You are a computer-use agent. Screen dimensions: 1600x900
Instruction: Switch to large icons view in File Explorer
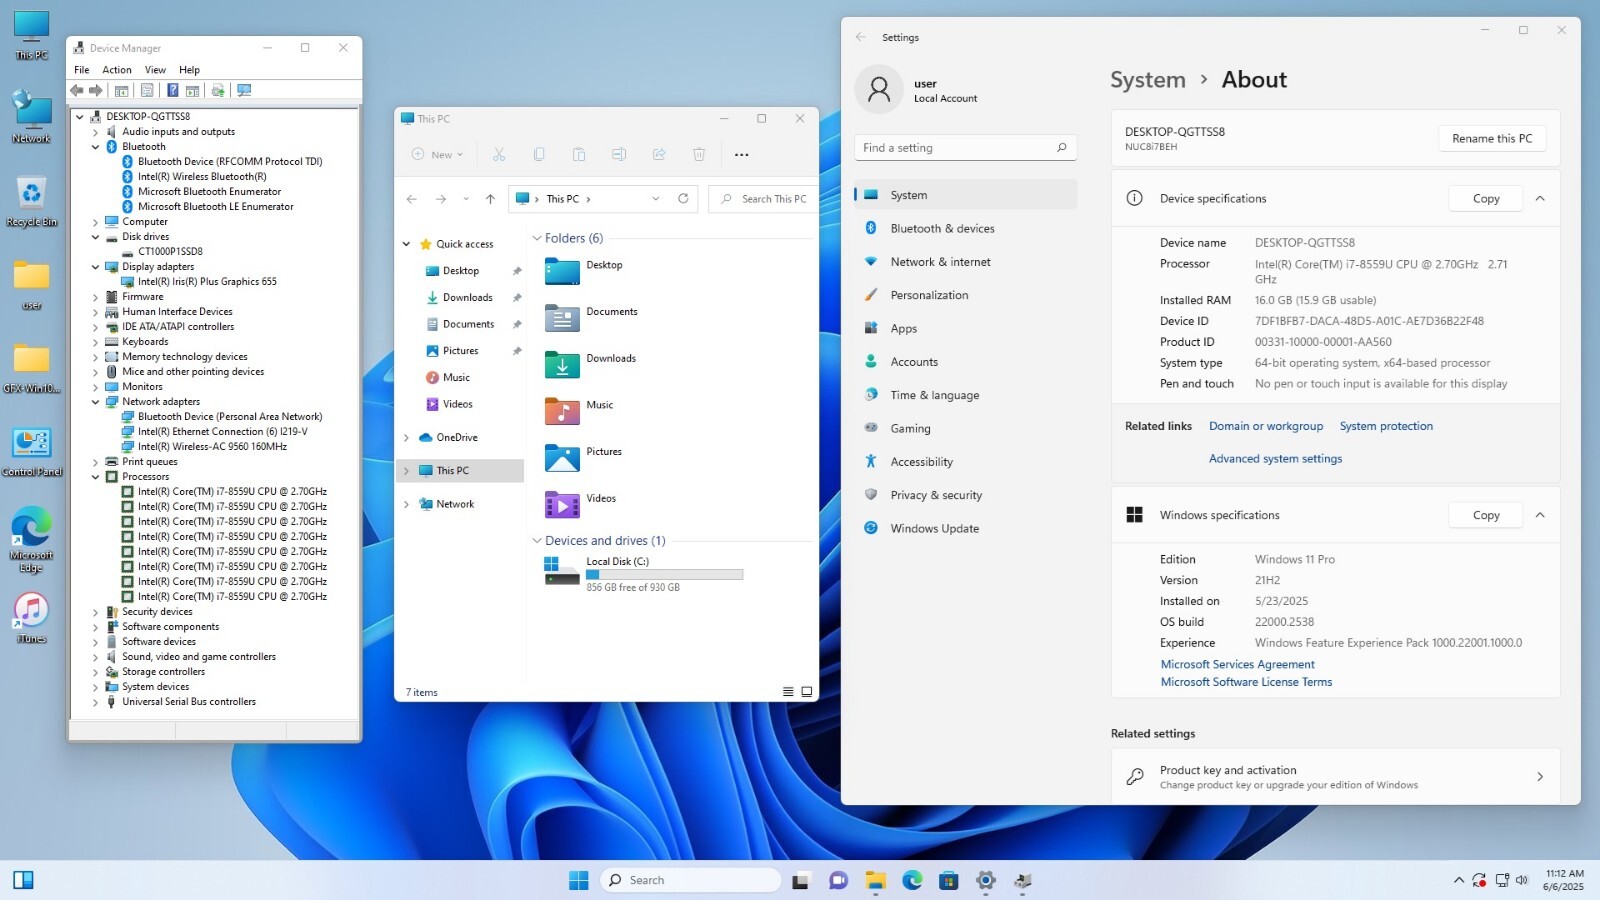point(807,692)
